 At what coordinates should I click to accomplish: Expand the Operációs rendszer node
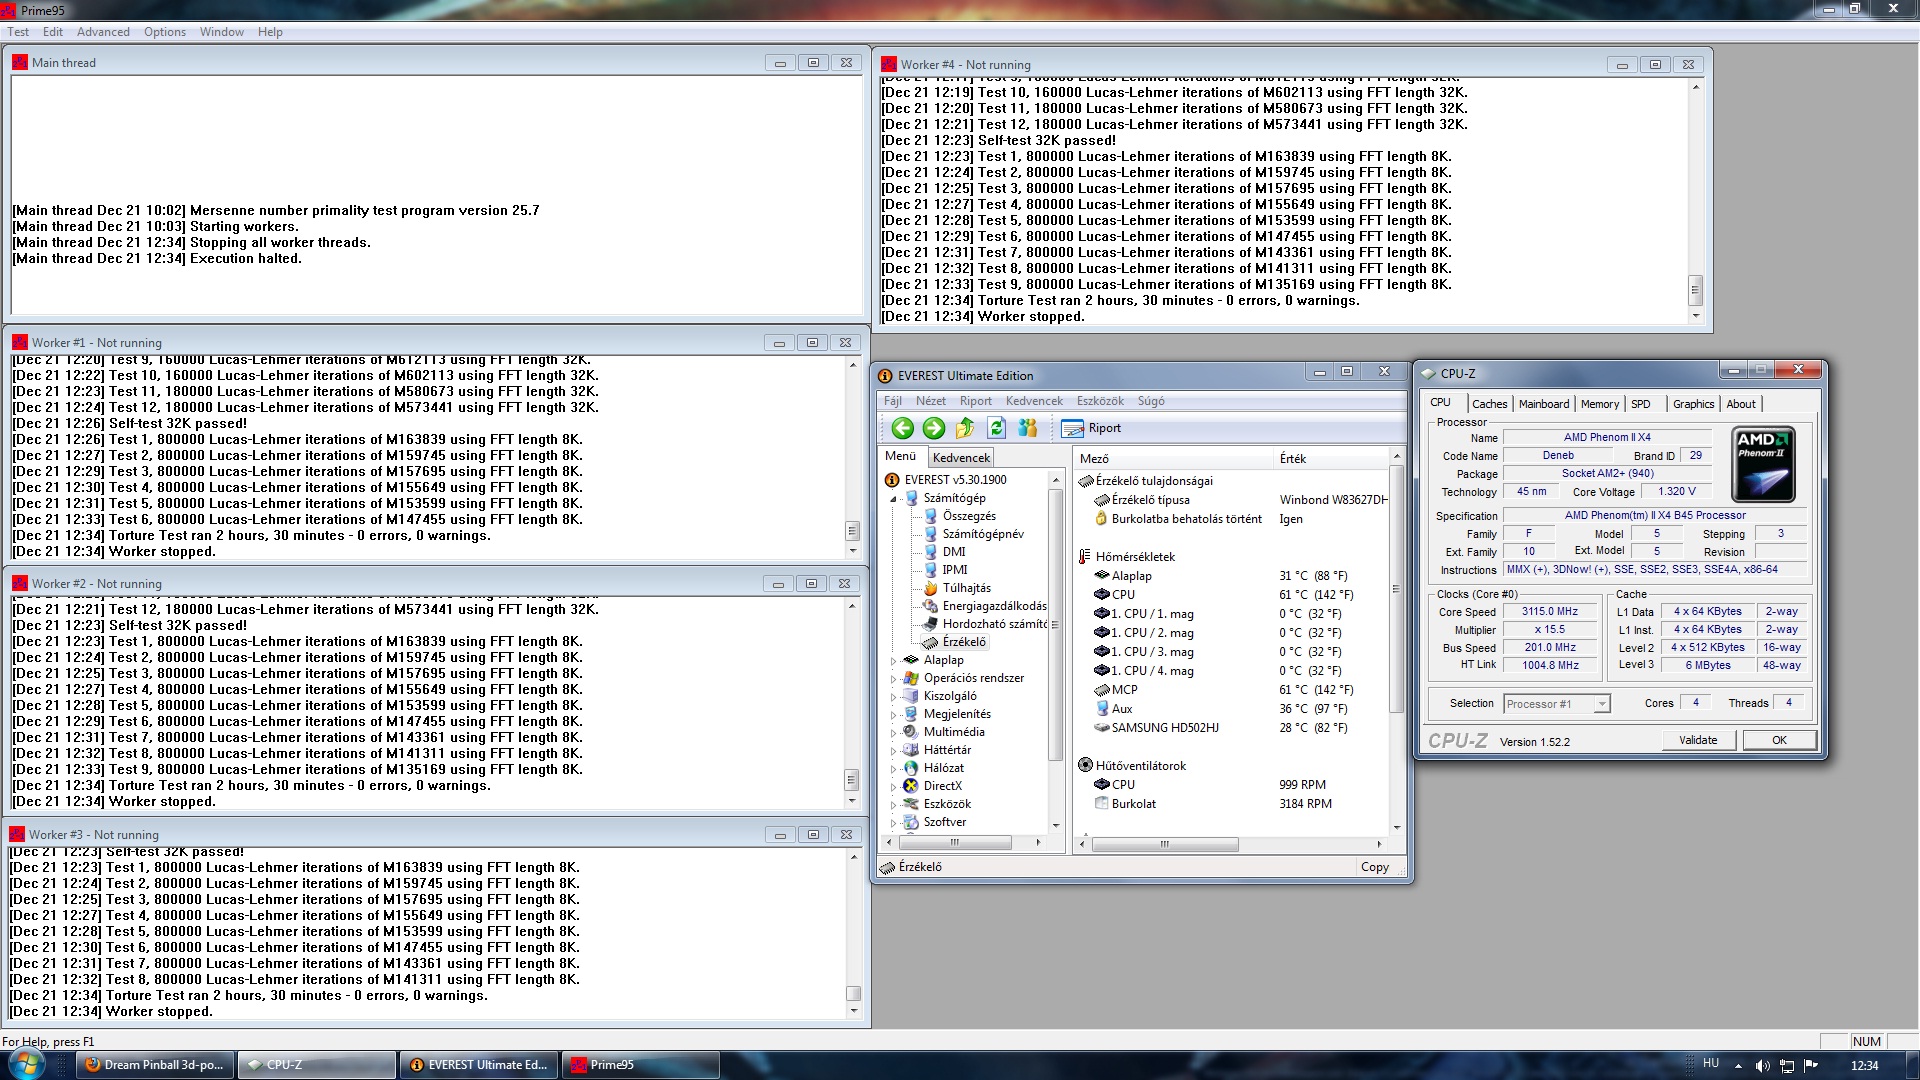click(x=894, y=678)
